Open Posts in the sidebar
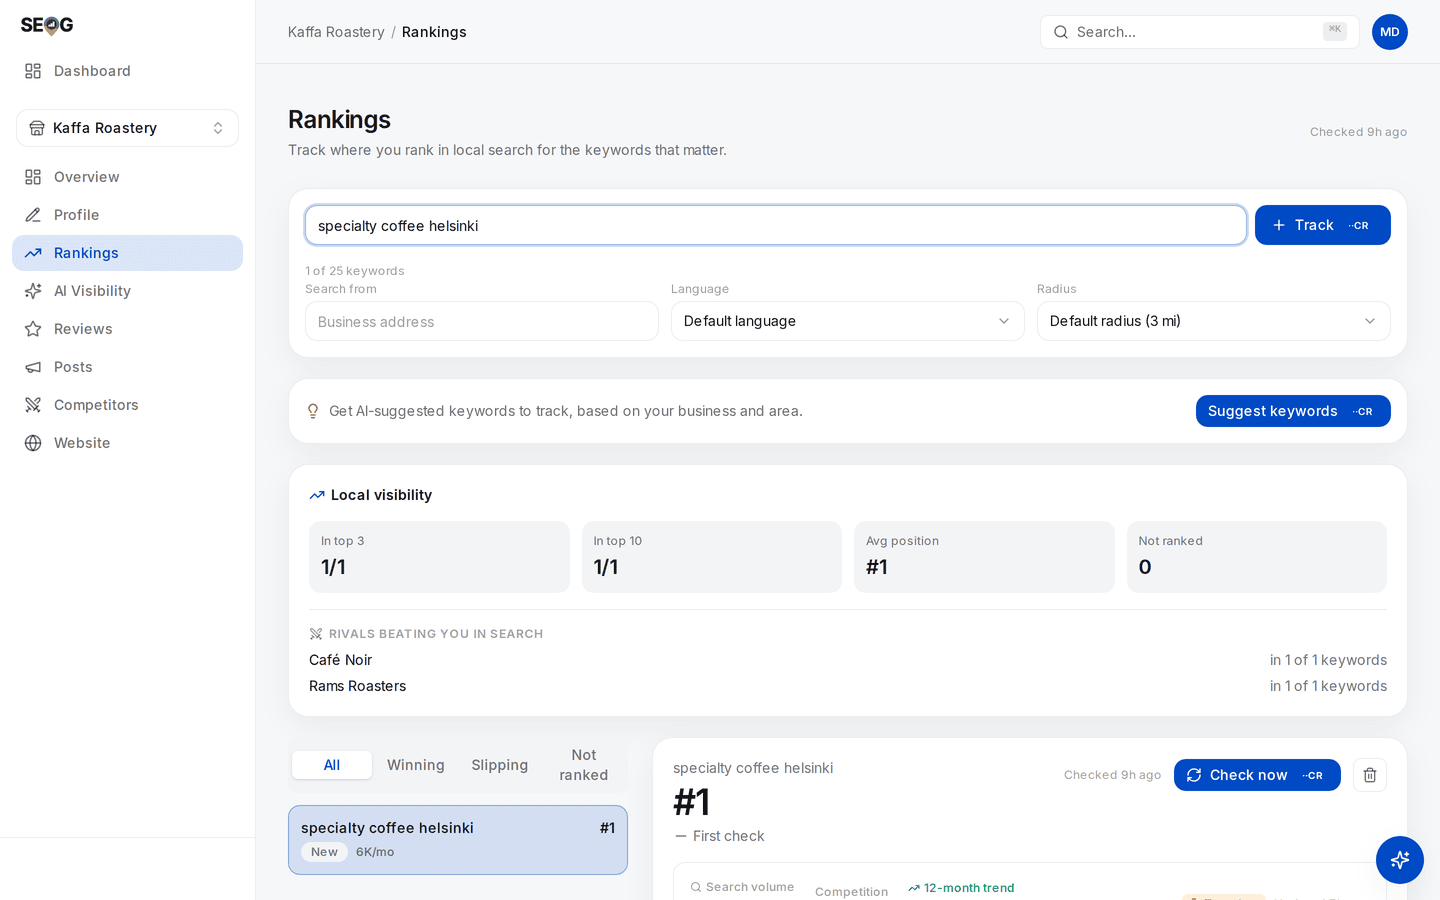 (x=127, y=367)
